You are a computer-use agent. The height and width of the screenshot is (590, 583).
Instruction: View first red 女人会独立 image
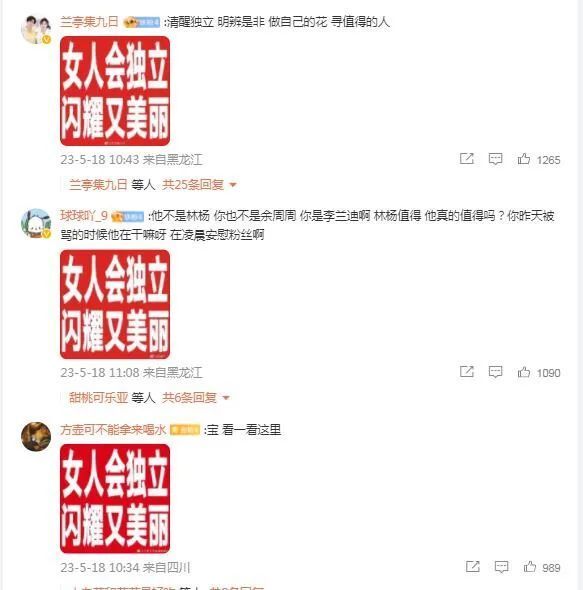point(115,91)
